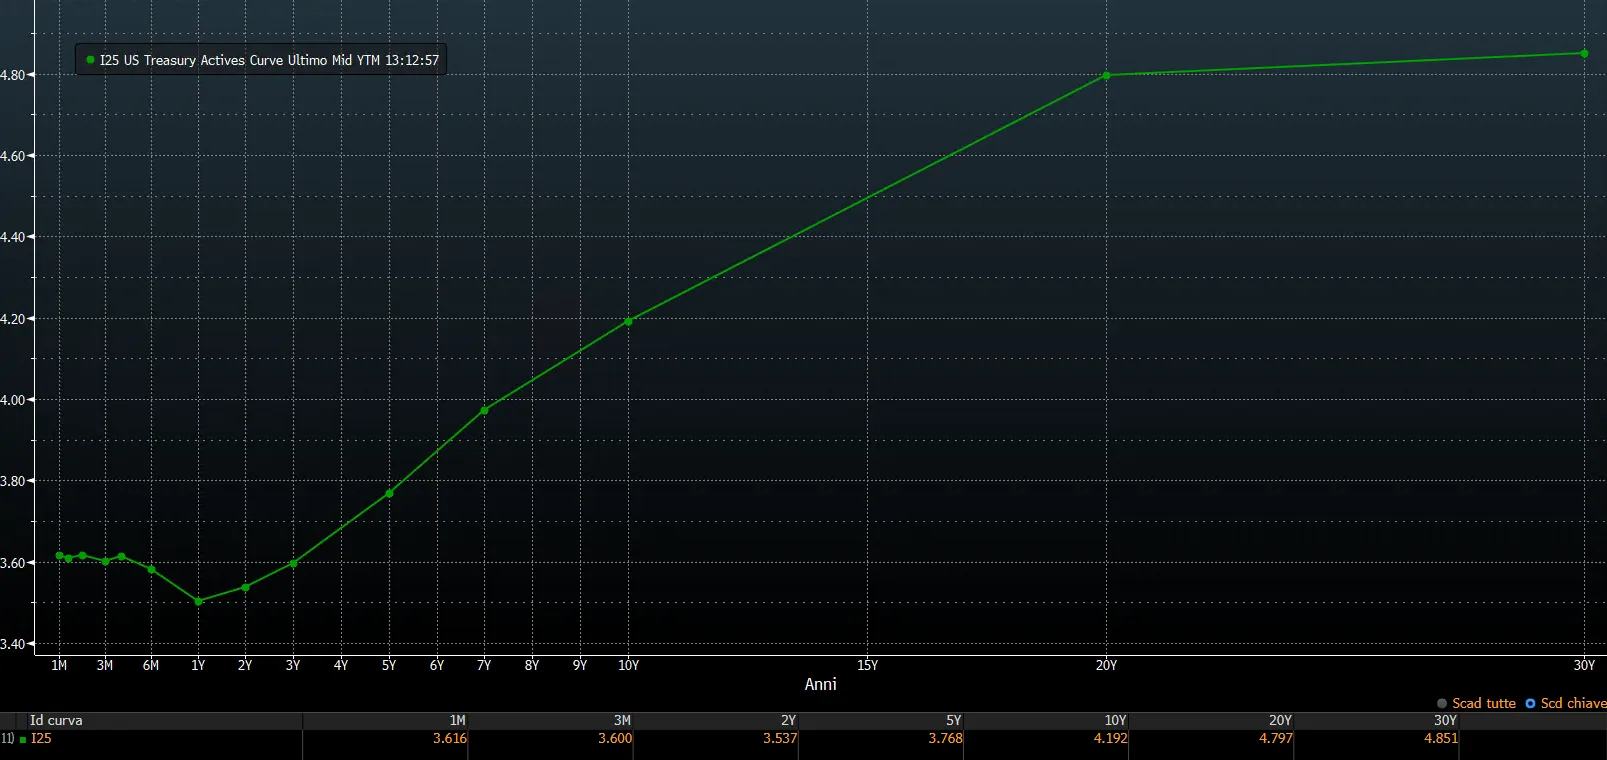The height and width of the screenshot is (760, 1607).
Task: Click the Id curva column header
Action: (x=56, y=720)
